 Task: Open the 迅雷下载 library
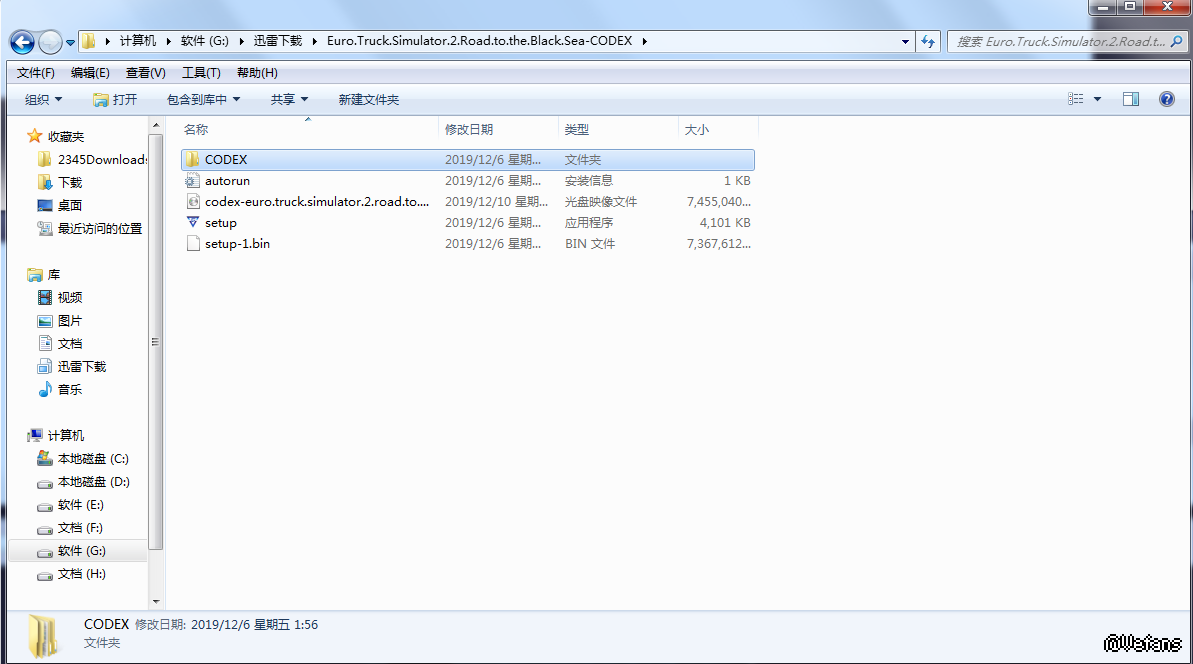pyautogui.click(x=72, y=367)
